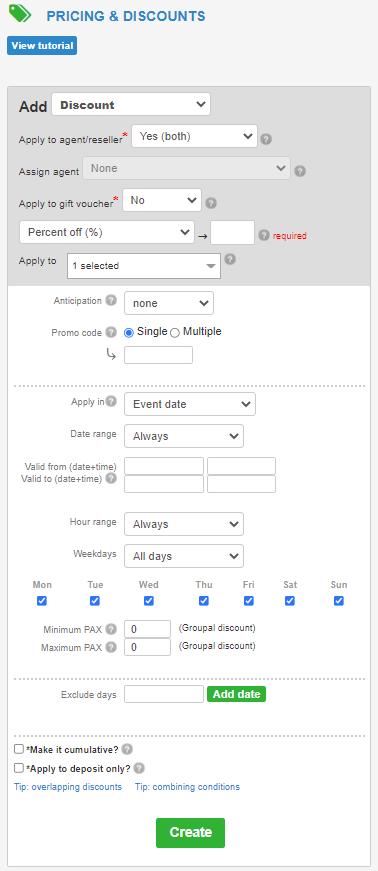Open the Apply in Event date dropdown
Viewport: 378px width, 871px height.
pos(190,404)
